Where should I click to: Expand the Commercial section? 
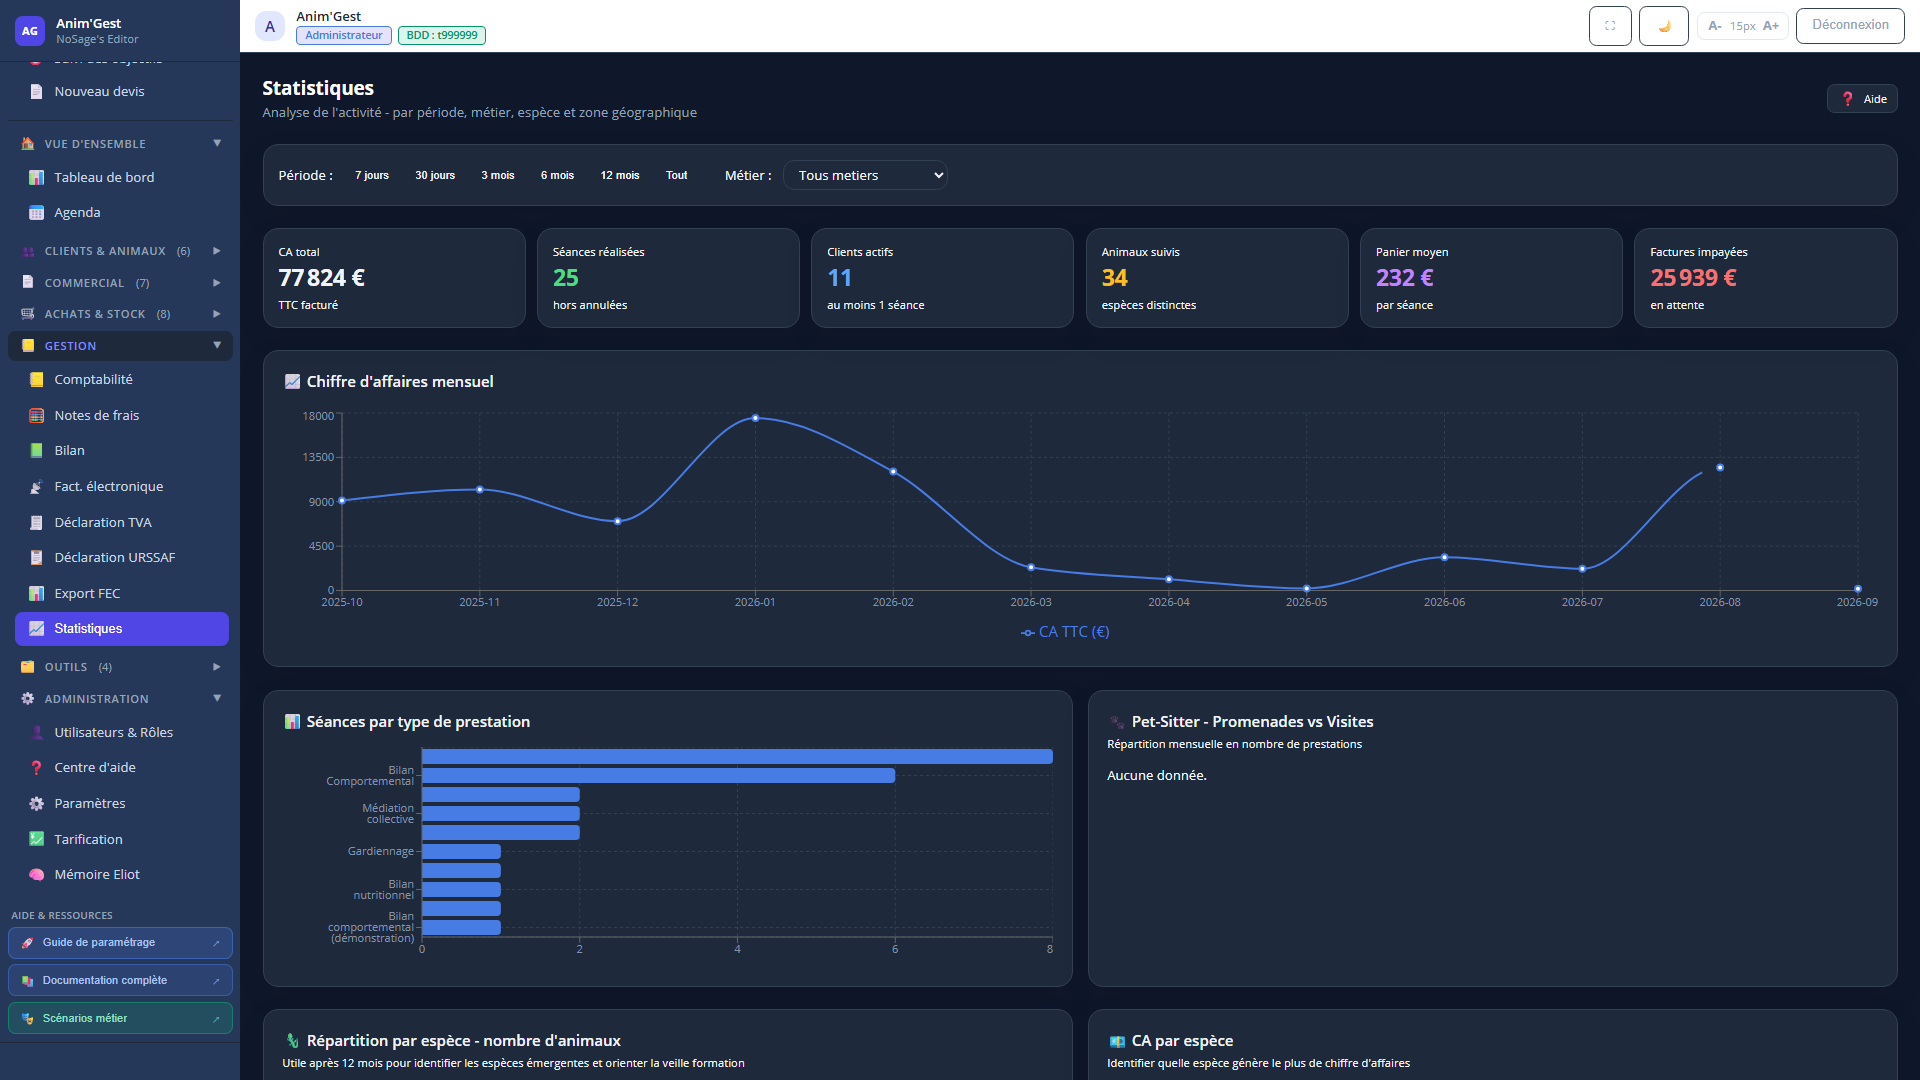click(x=120, y=283)
